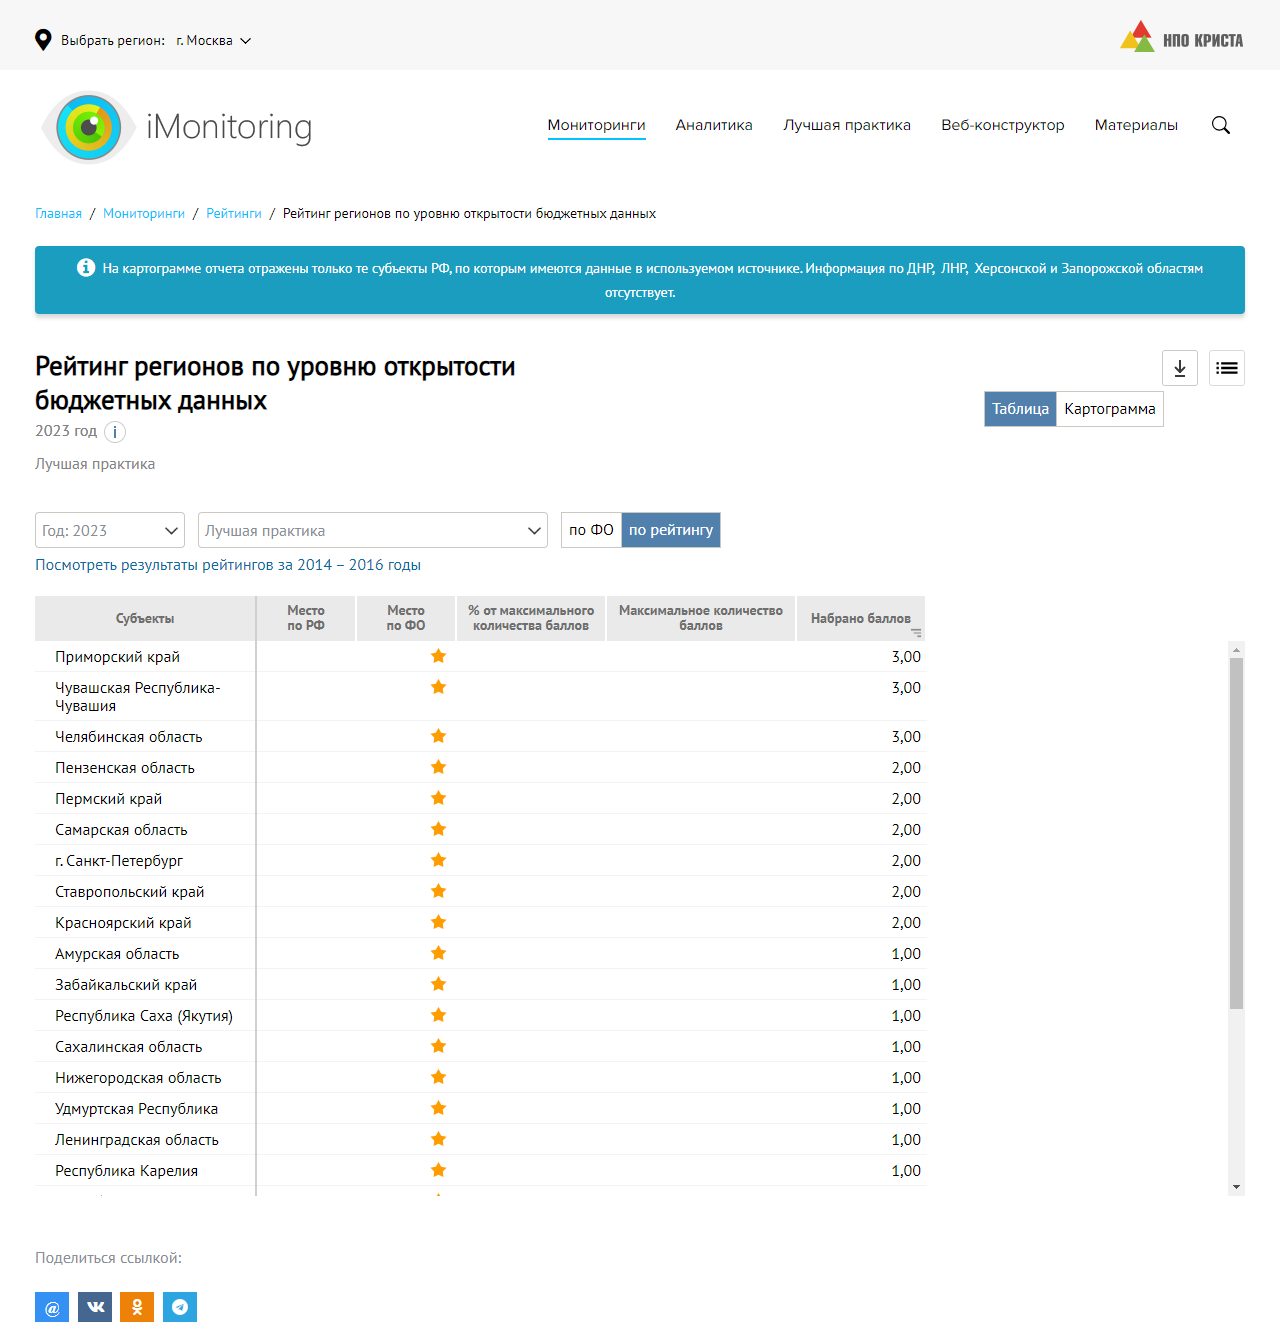Viewport: 1280px width, 1344px height.
Task: Expand the Лучшая практика dropdown
Action: 372,530
